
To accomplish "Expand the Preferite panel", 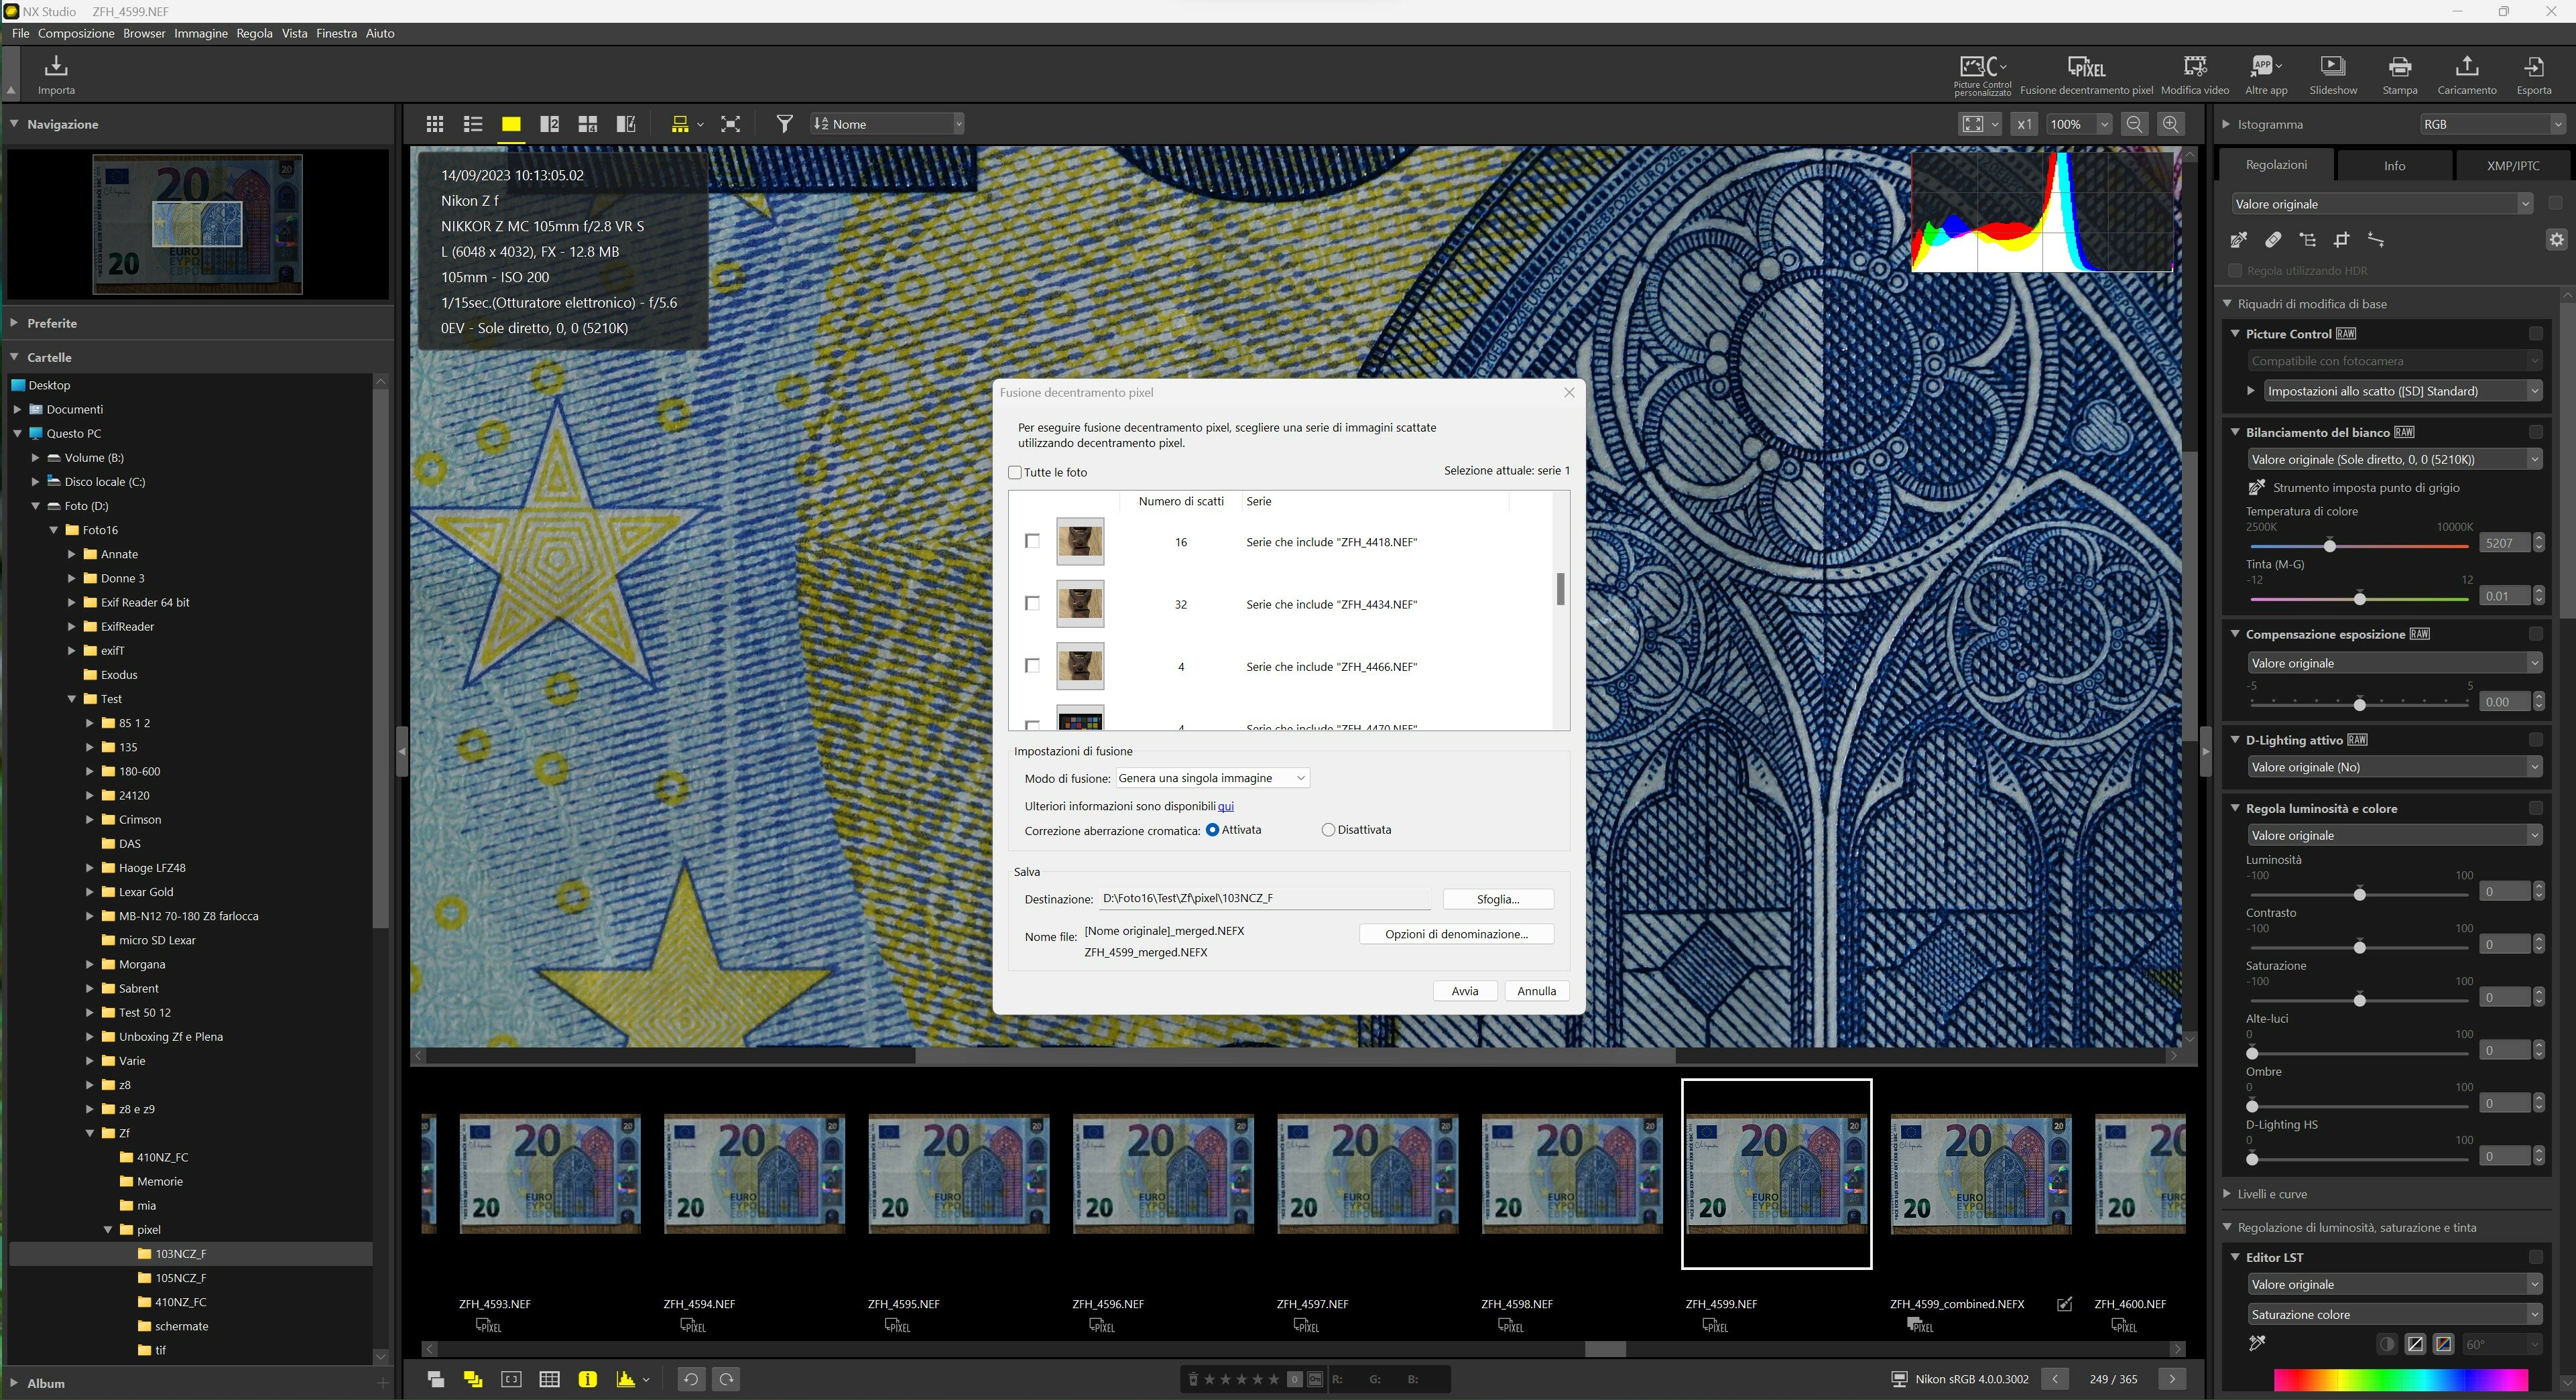I will (x=14, y=323).
